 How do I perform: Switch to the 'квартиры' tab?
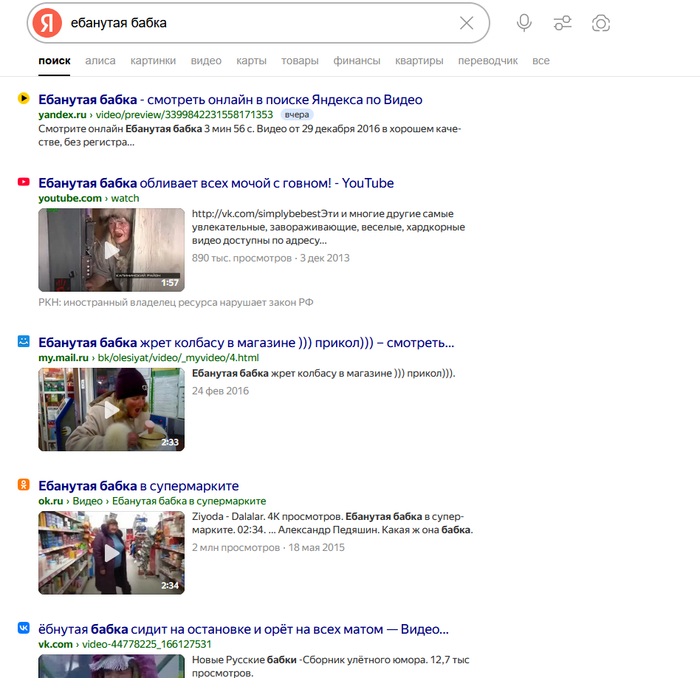[x=419, y=61]
